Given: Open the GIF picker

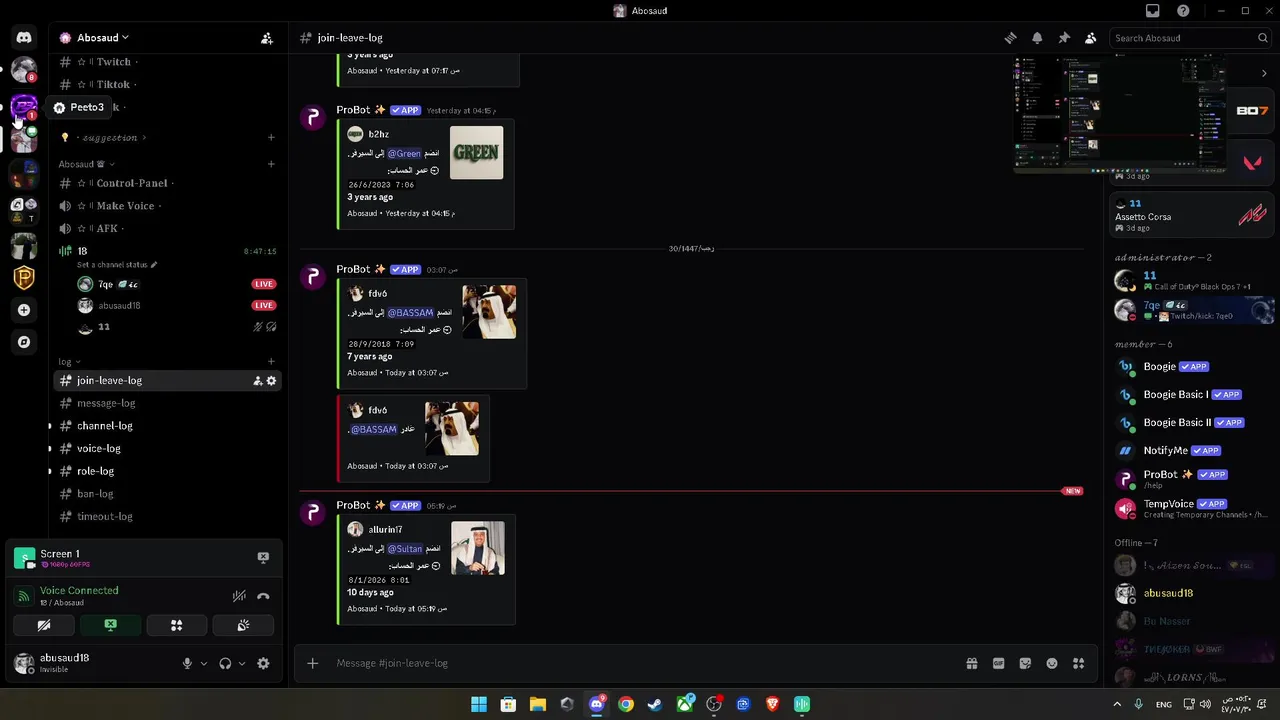Looking at the screenshot, I should tap(998, 663).
